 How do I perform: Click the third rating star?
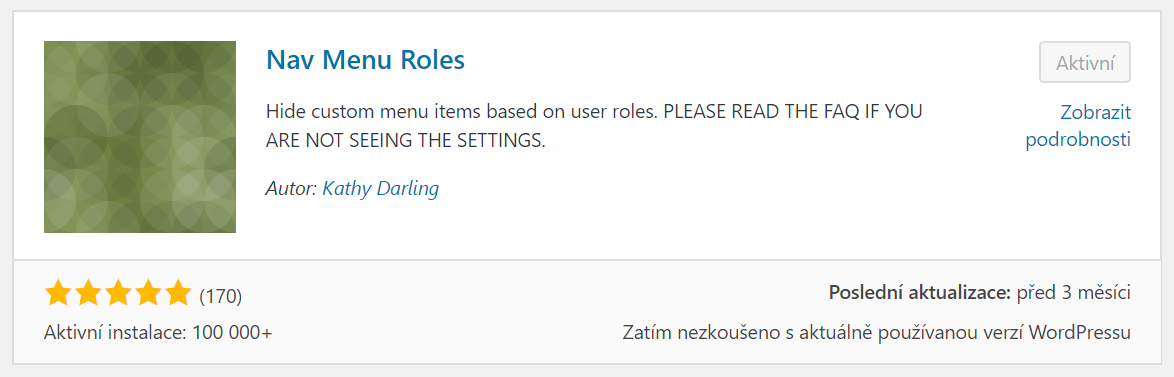(x=118, y=294)
